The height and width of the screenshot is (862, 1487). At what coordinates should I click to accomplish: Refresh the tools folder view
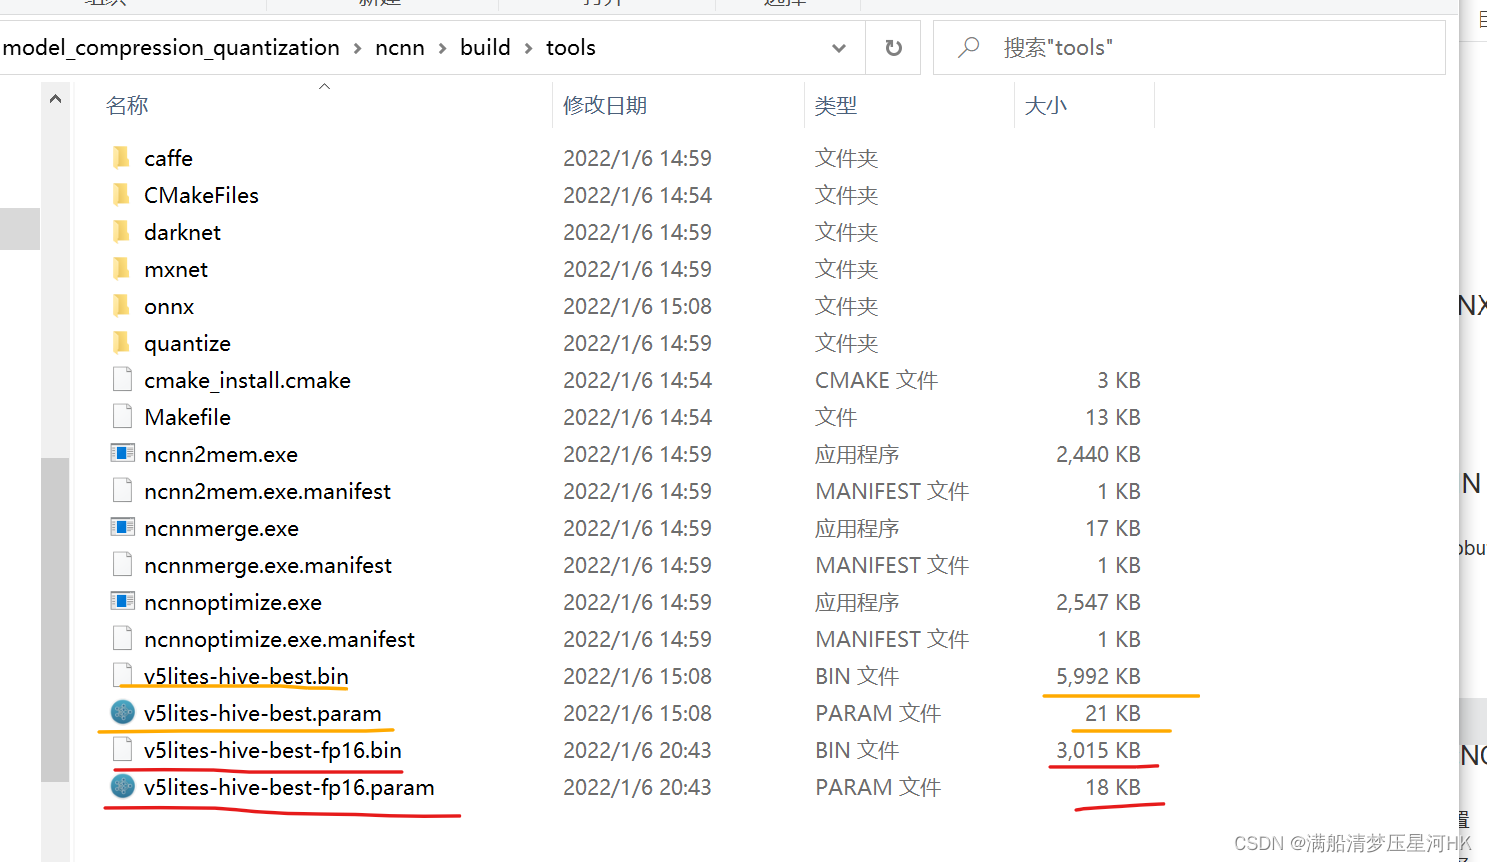[894, 48]
